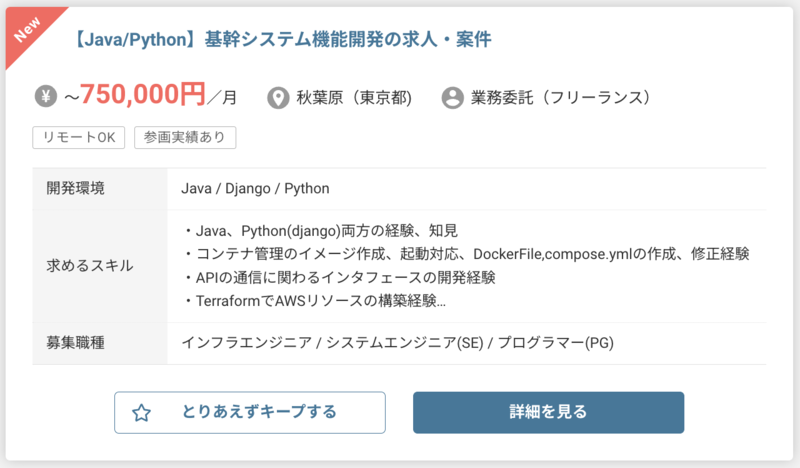
Task: Select the リモートOK tag
Action: (x=80, y=137)
